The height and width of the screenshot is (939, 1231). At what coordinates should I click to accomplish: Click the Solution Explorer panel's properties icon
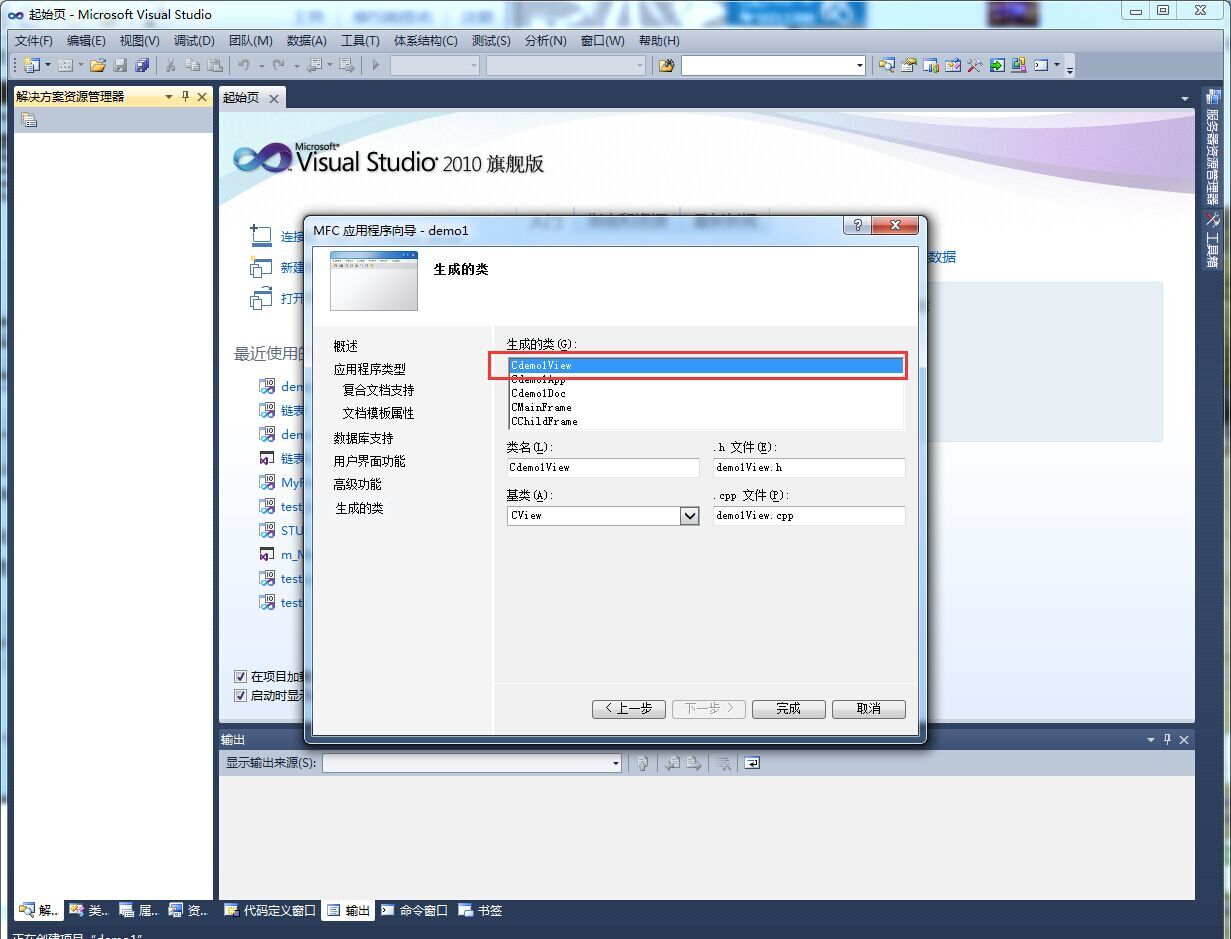[29, 120]
